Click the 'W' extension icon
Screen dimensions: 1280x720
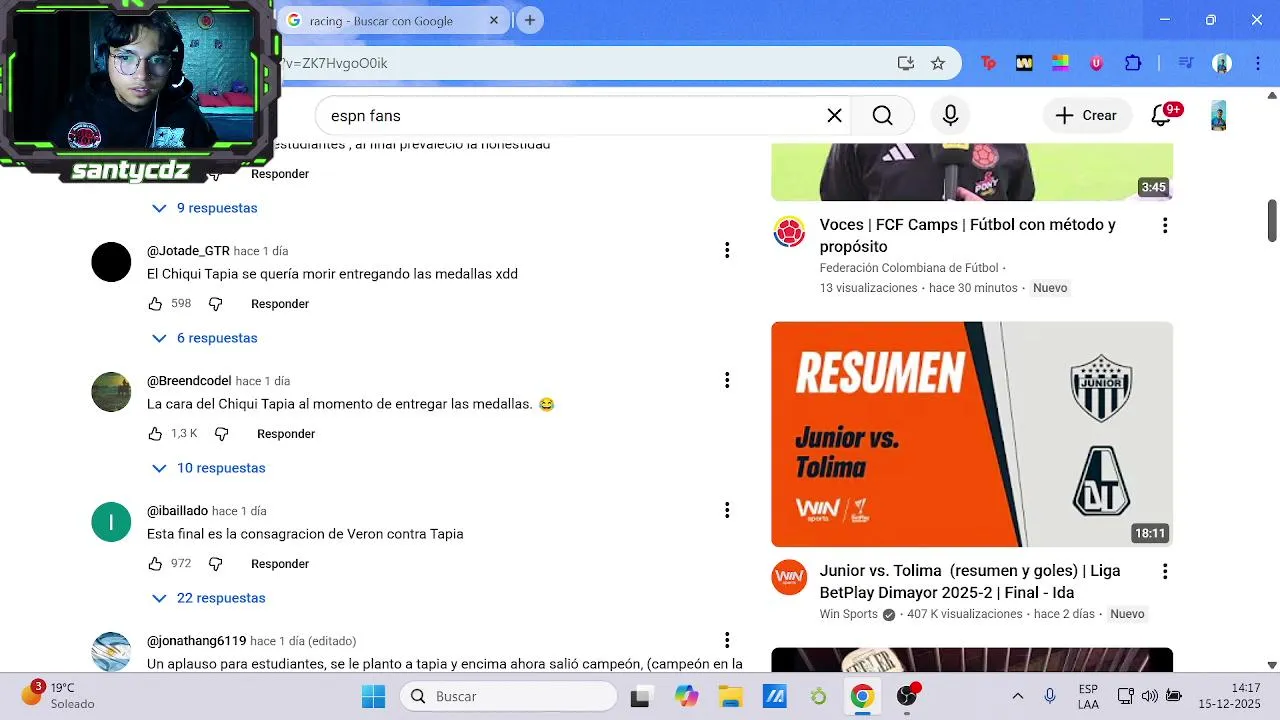1024,63
